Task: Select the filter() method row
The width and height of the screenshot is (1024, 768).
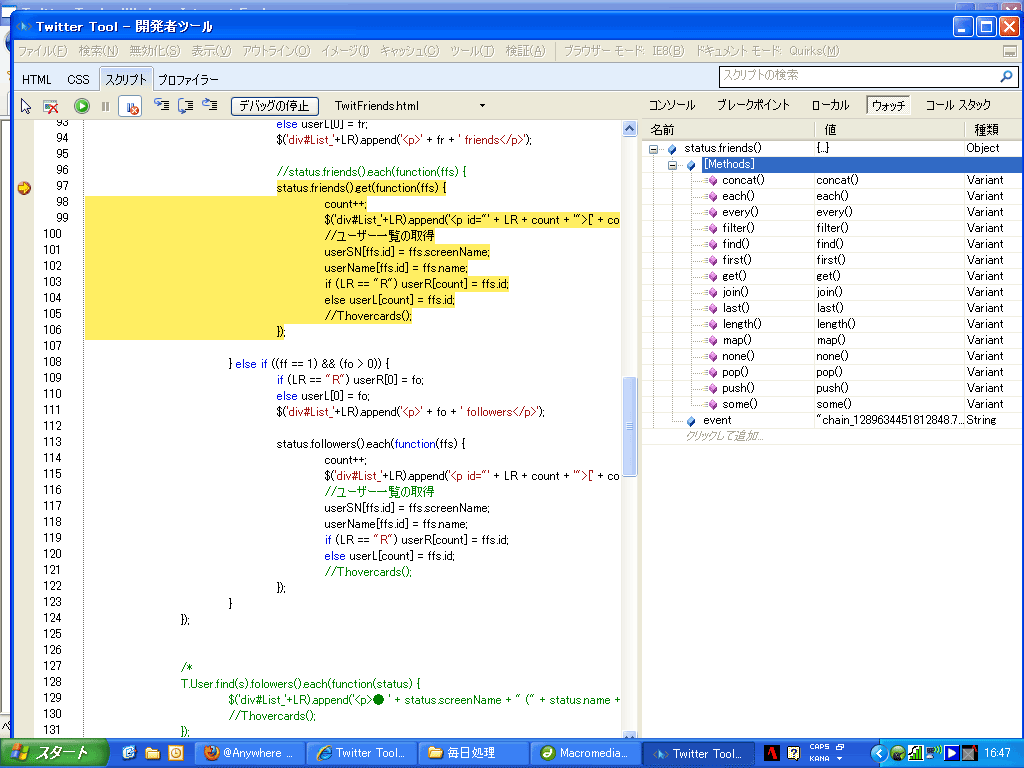Action: (832, 229)
